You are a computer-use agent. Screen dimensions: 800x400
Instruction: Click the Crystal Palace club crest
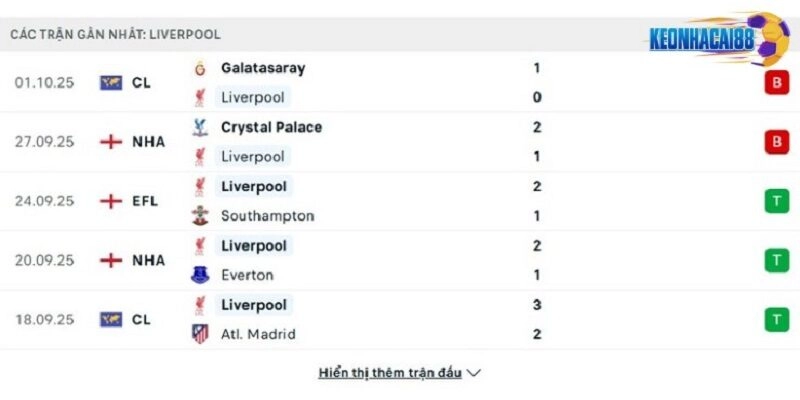pos(200,128)
